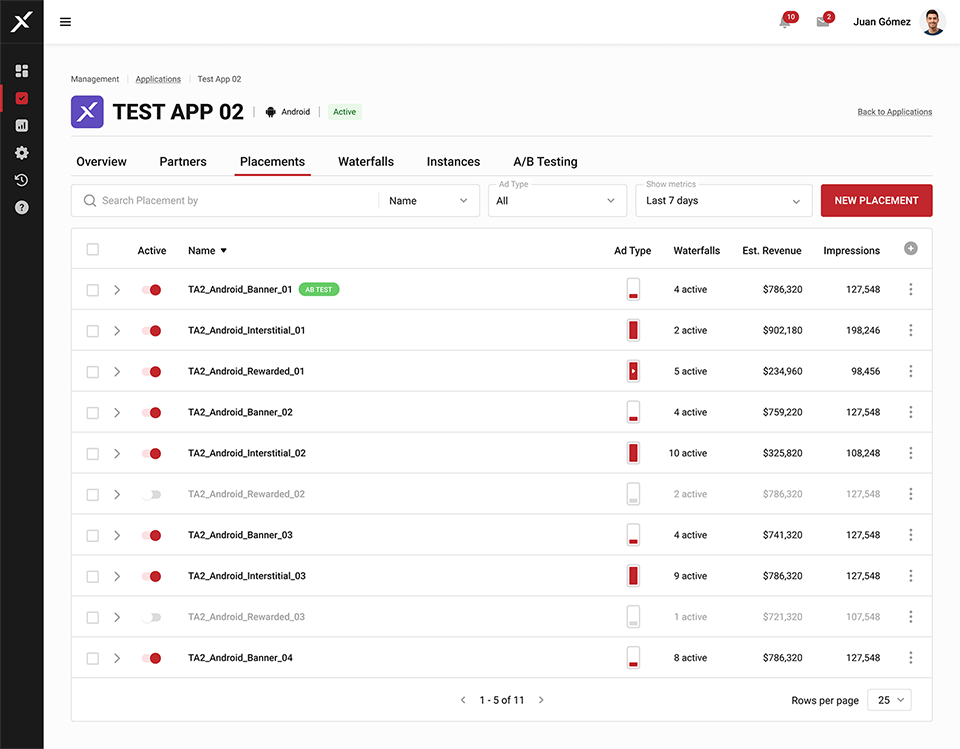Screen dimensions: 960x749
Task: Open the hamburger menu
Action: (x=66, y=22)
